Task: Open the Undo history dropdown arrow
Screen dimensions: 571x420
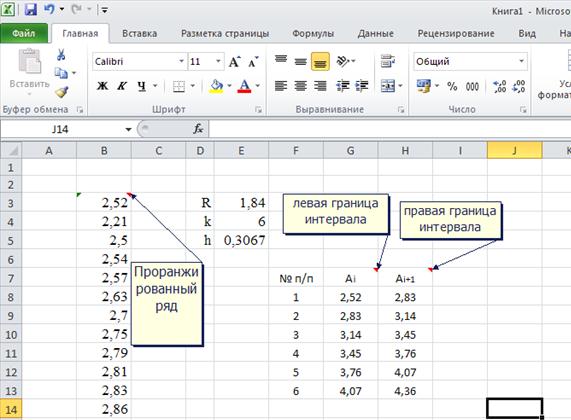Action: tap(62, 9)
